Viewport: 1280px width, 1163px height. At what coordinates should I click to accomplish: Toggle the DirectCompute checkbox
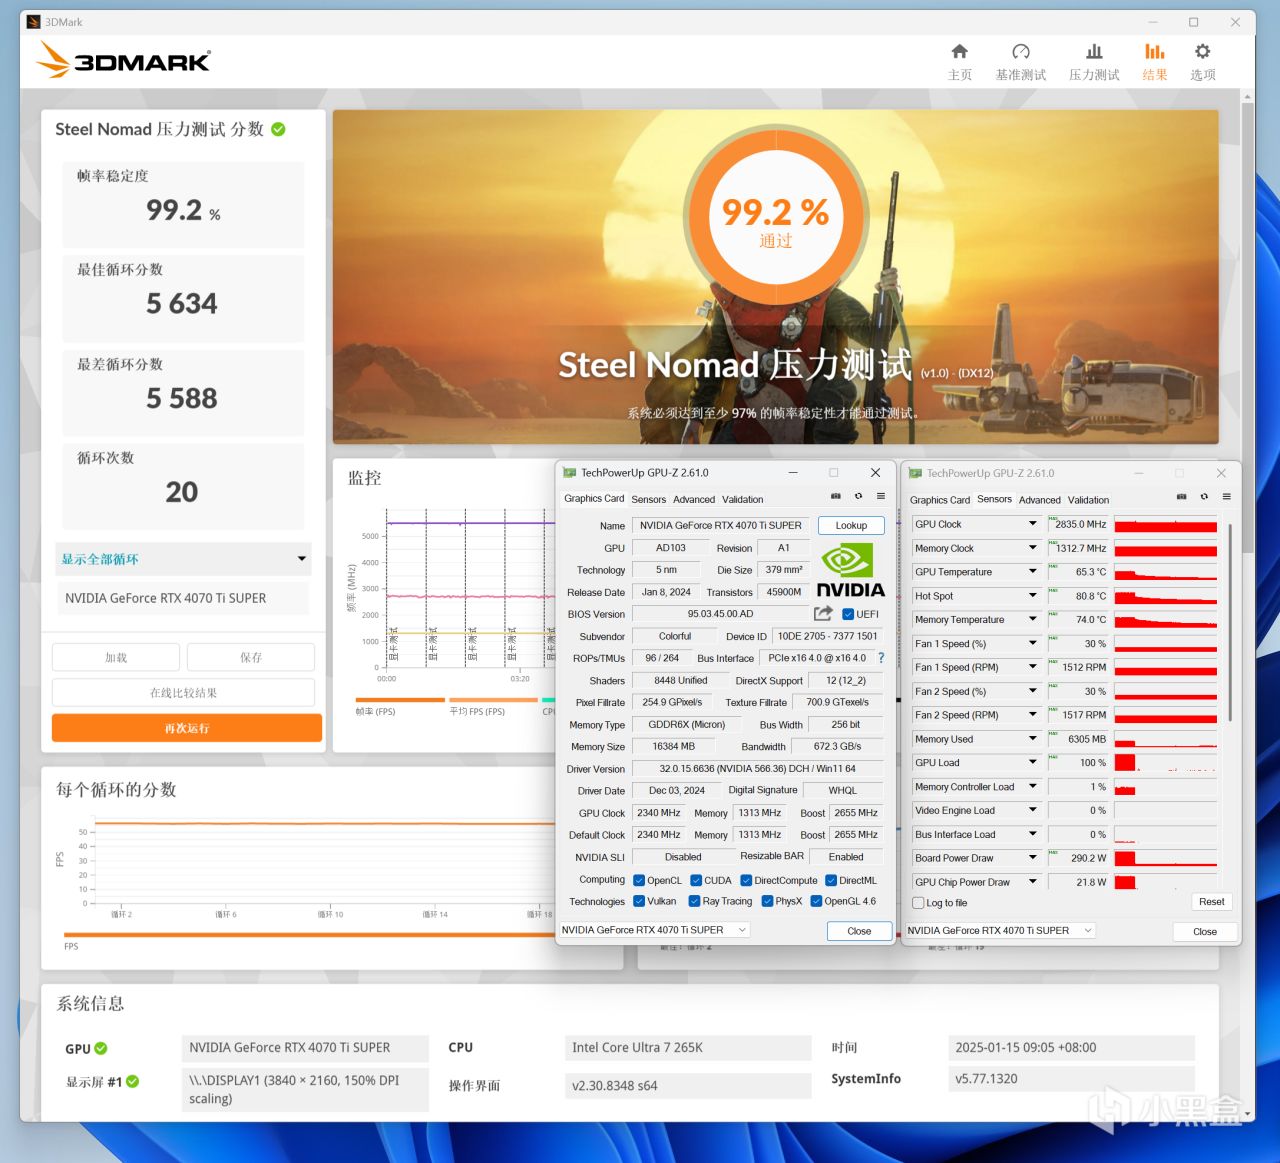[x=746, y=881]
